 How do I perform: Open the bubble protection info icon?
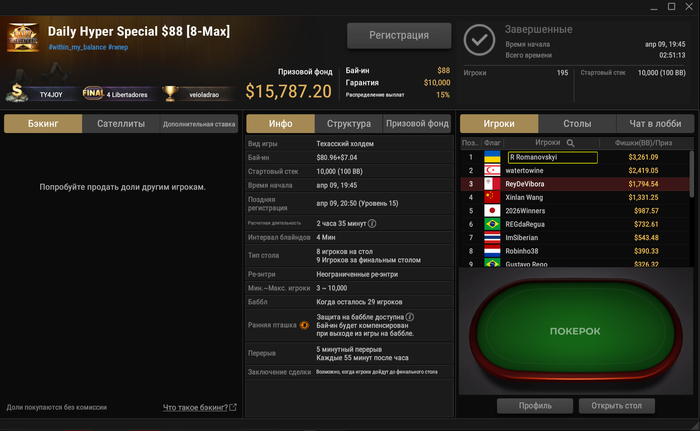tap(409, 317)
